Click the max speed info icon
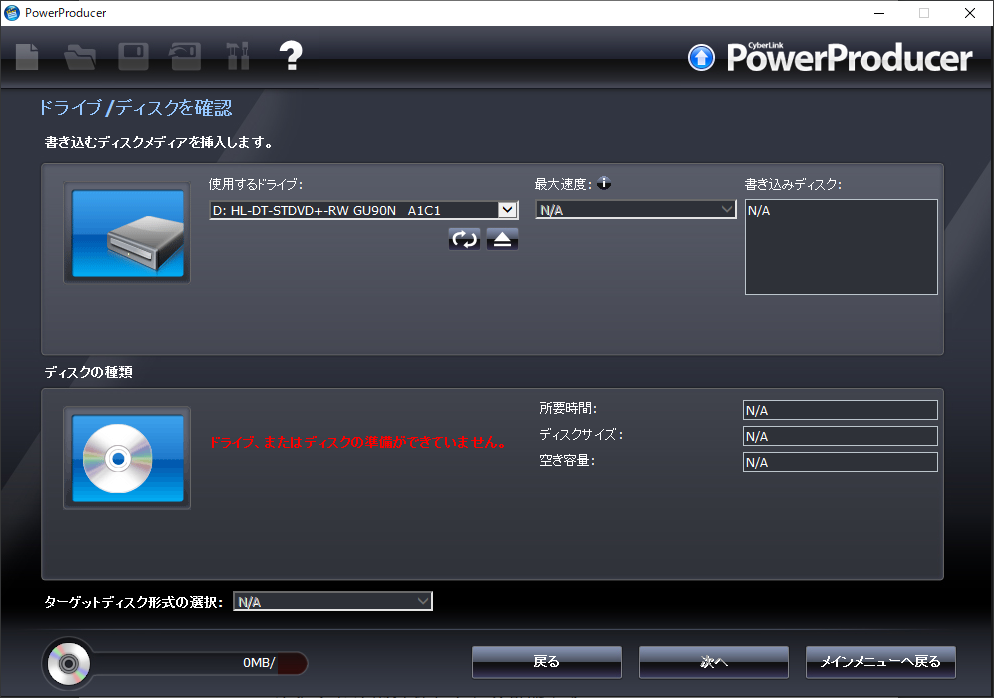 tap(604, 183)
